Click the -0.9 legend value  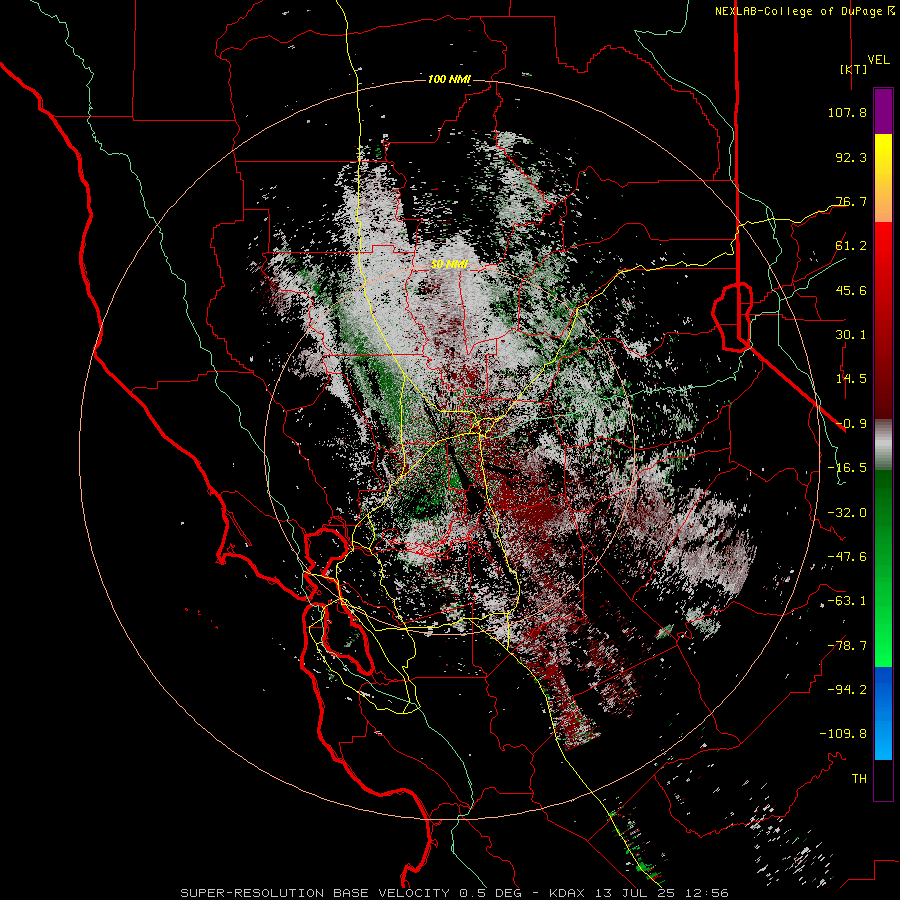(851, 424)
